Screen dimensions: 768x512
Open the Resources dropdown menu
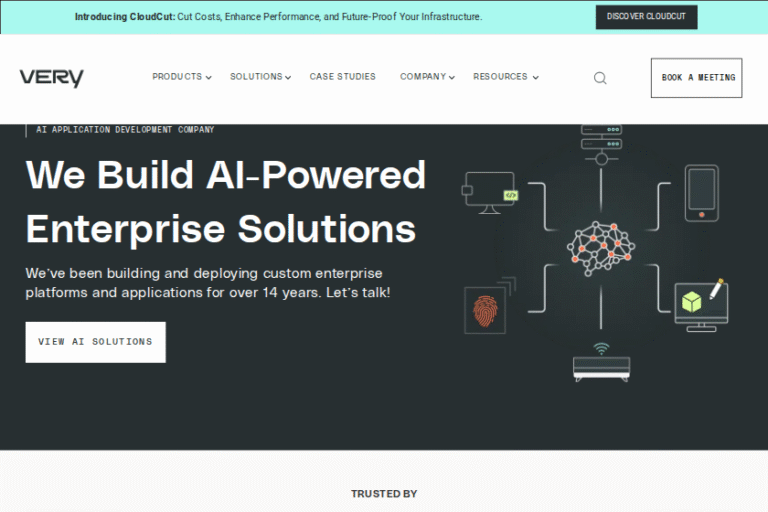(x=505, y=77)
